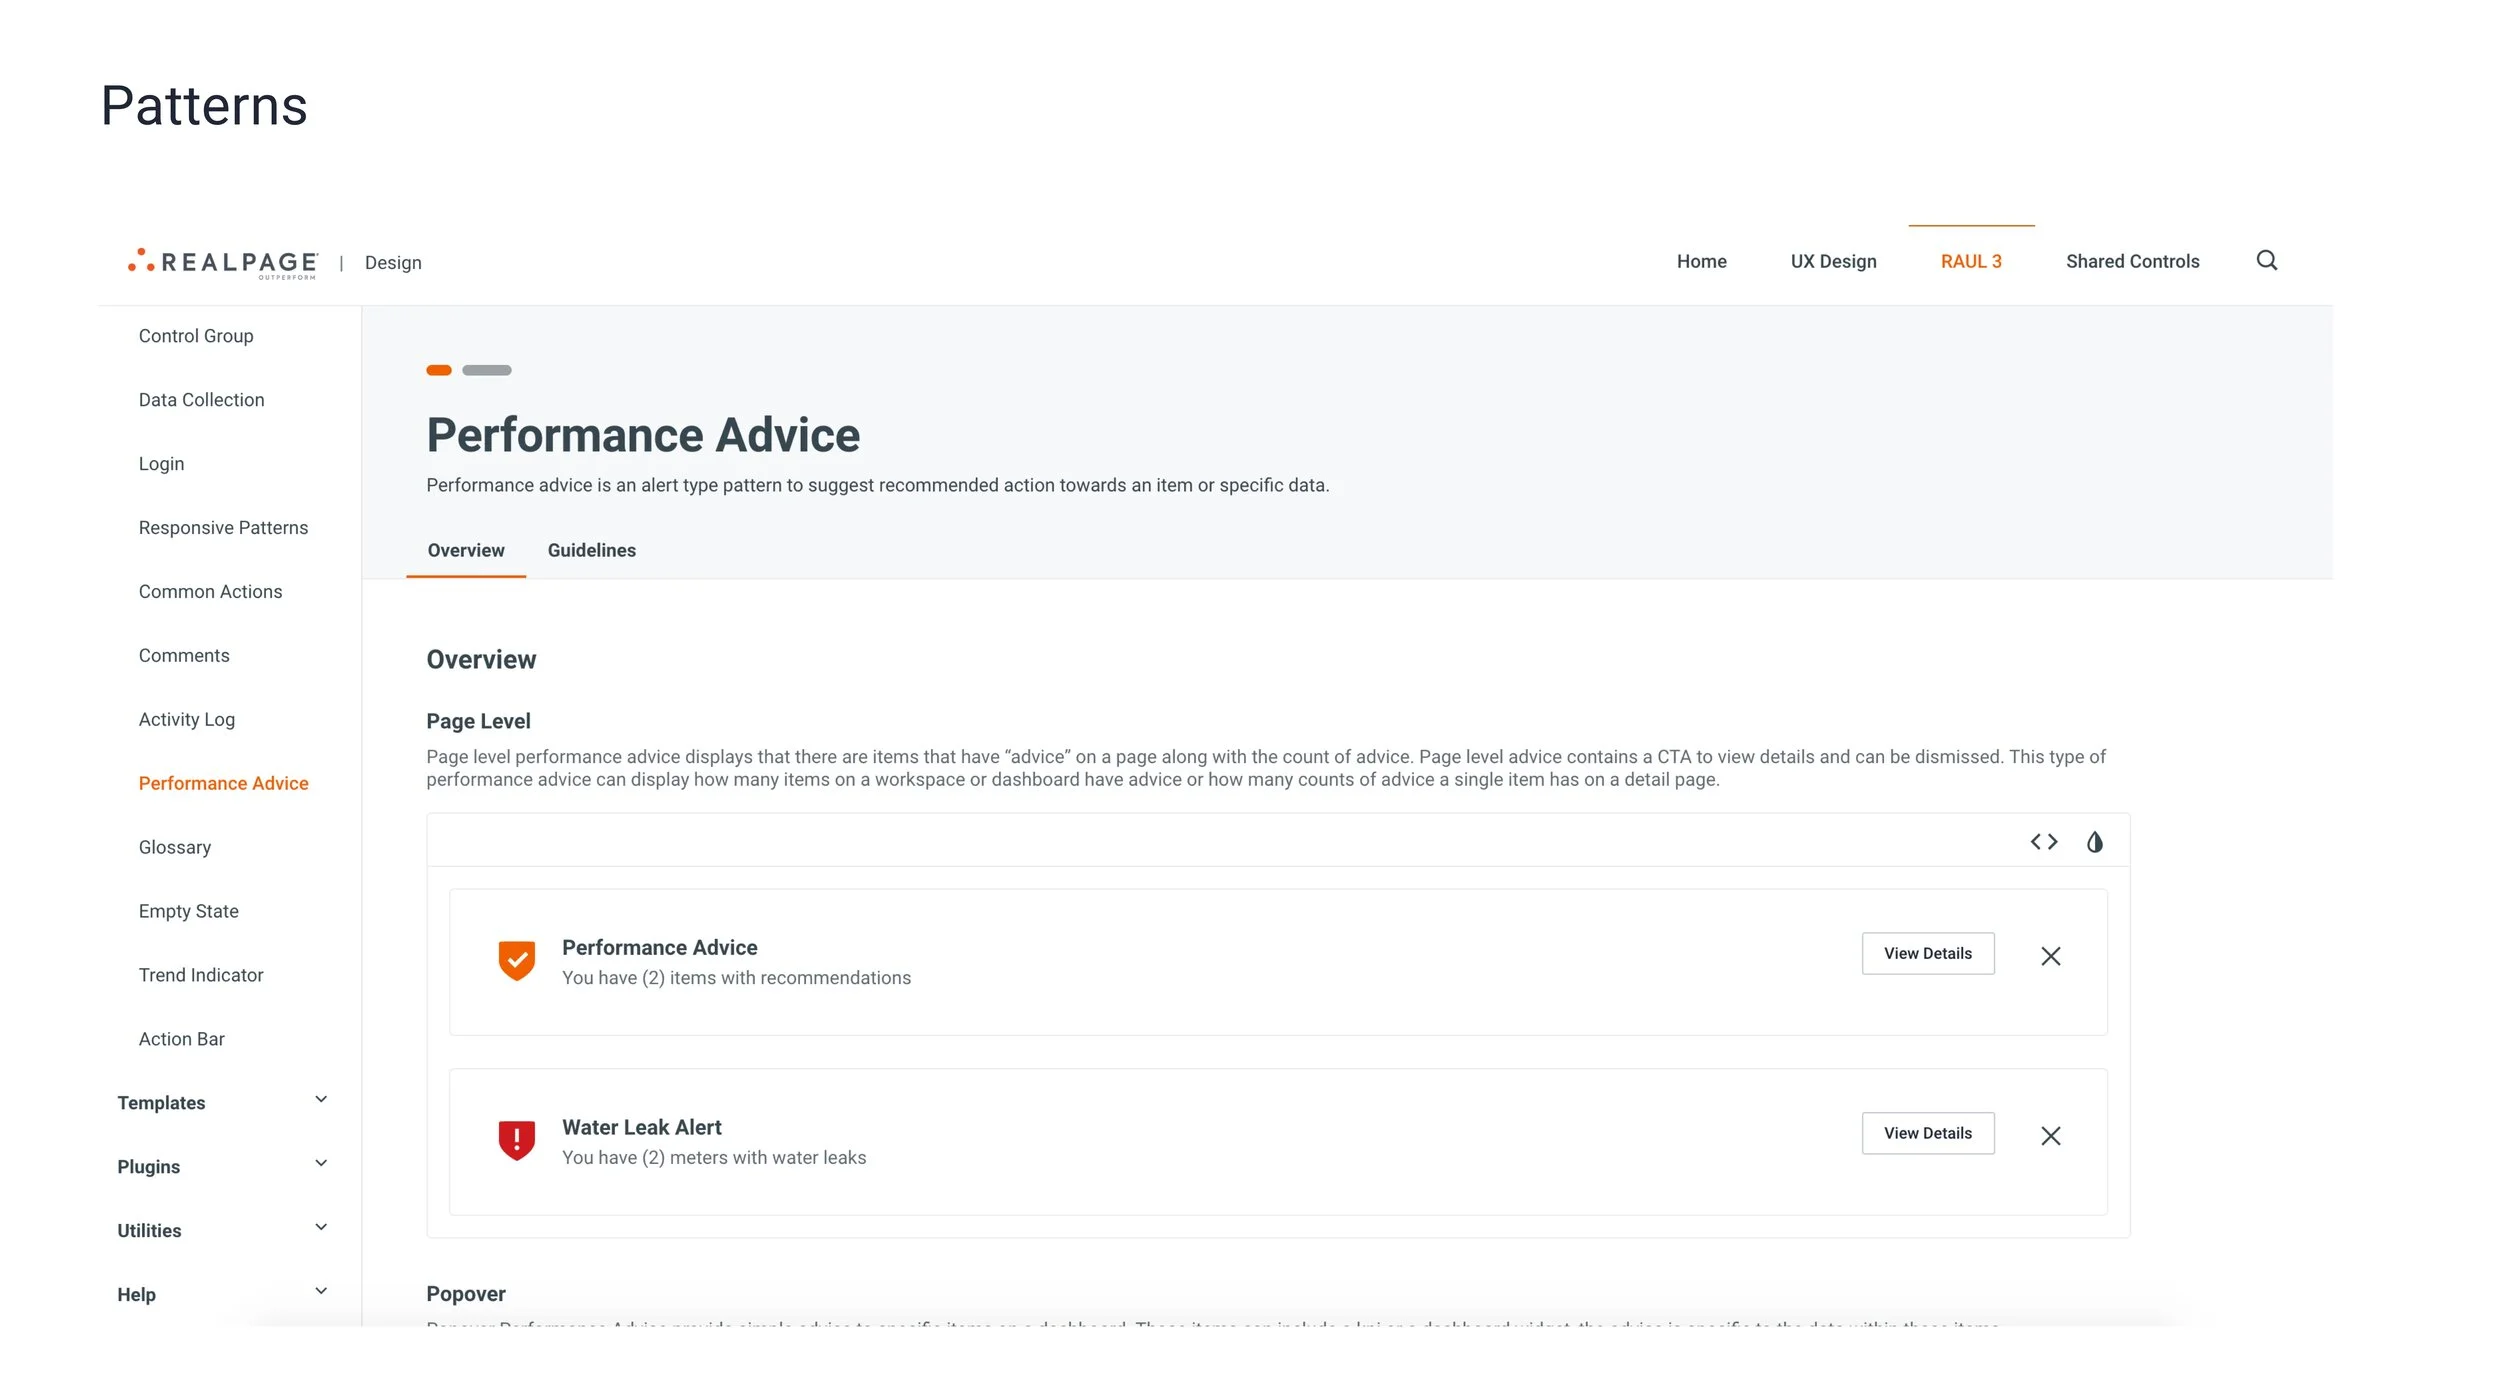This screenshot has width=2500, height=1400.
Task: Click the orange shield checkmark icon
Action: [x=516, y=960]
